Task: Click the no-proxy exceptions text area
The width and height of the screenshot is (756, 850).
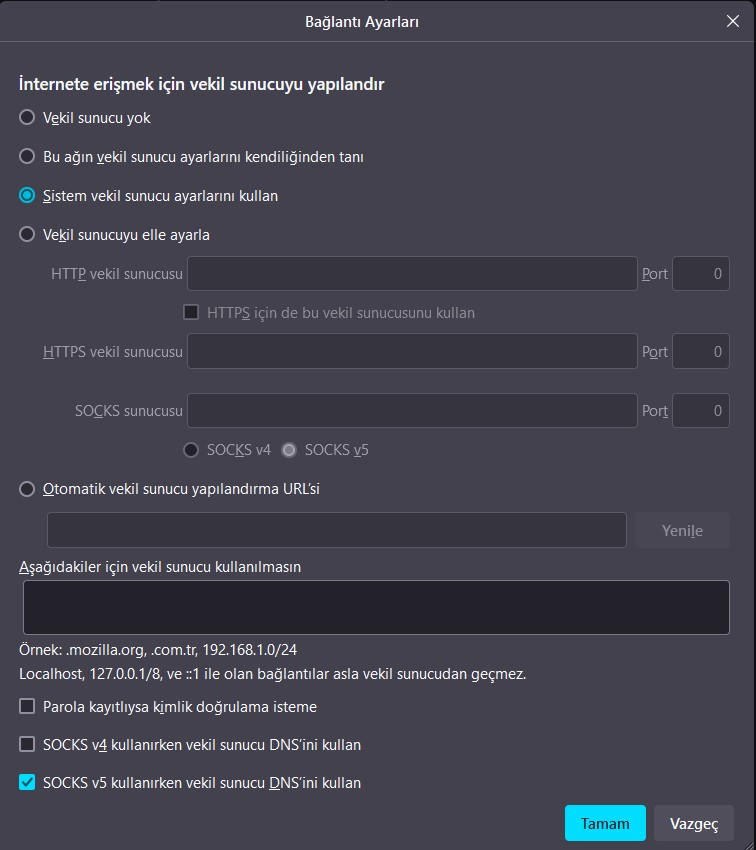Action: 376,607
